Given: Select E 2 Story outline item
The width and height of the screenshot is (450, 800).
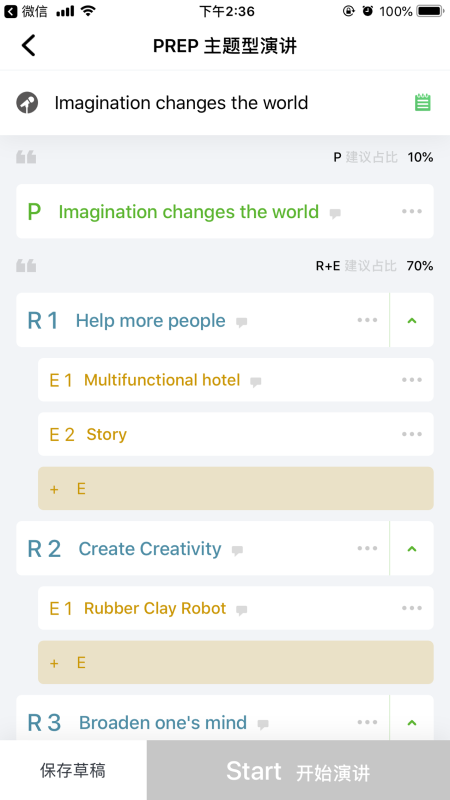Looking at the screenshot, I should pyautogui.click(x=236, y=434).
